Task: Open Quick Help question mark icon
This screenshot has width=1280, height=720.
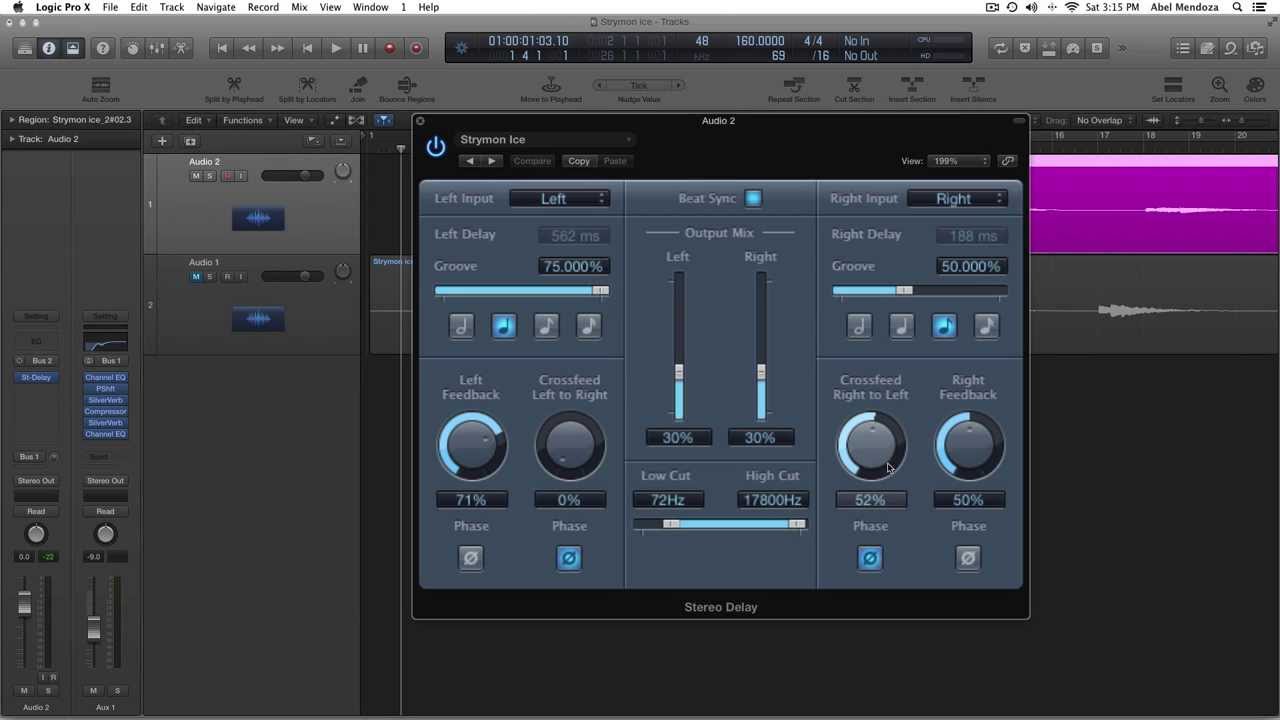Action: (103, 48)
